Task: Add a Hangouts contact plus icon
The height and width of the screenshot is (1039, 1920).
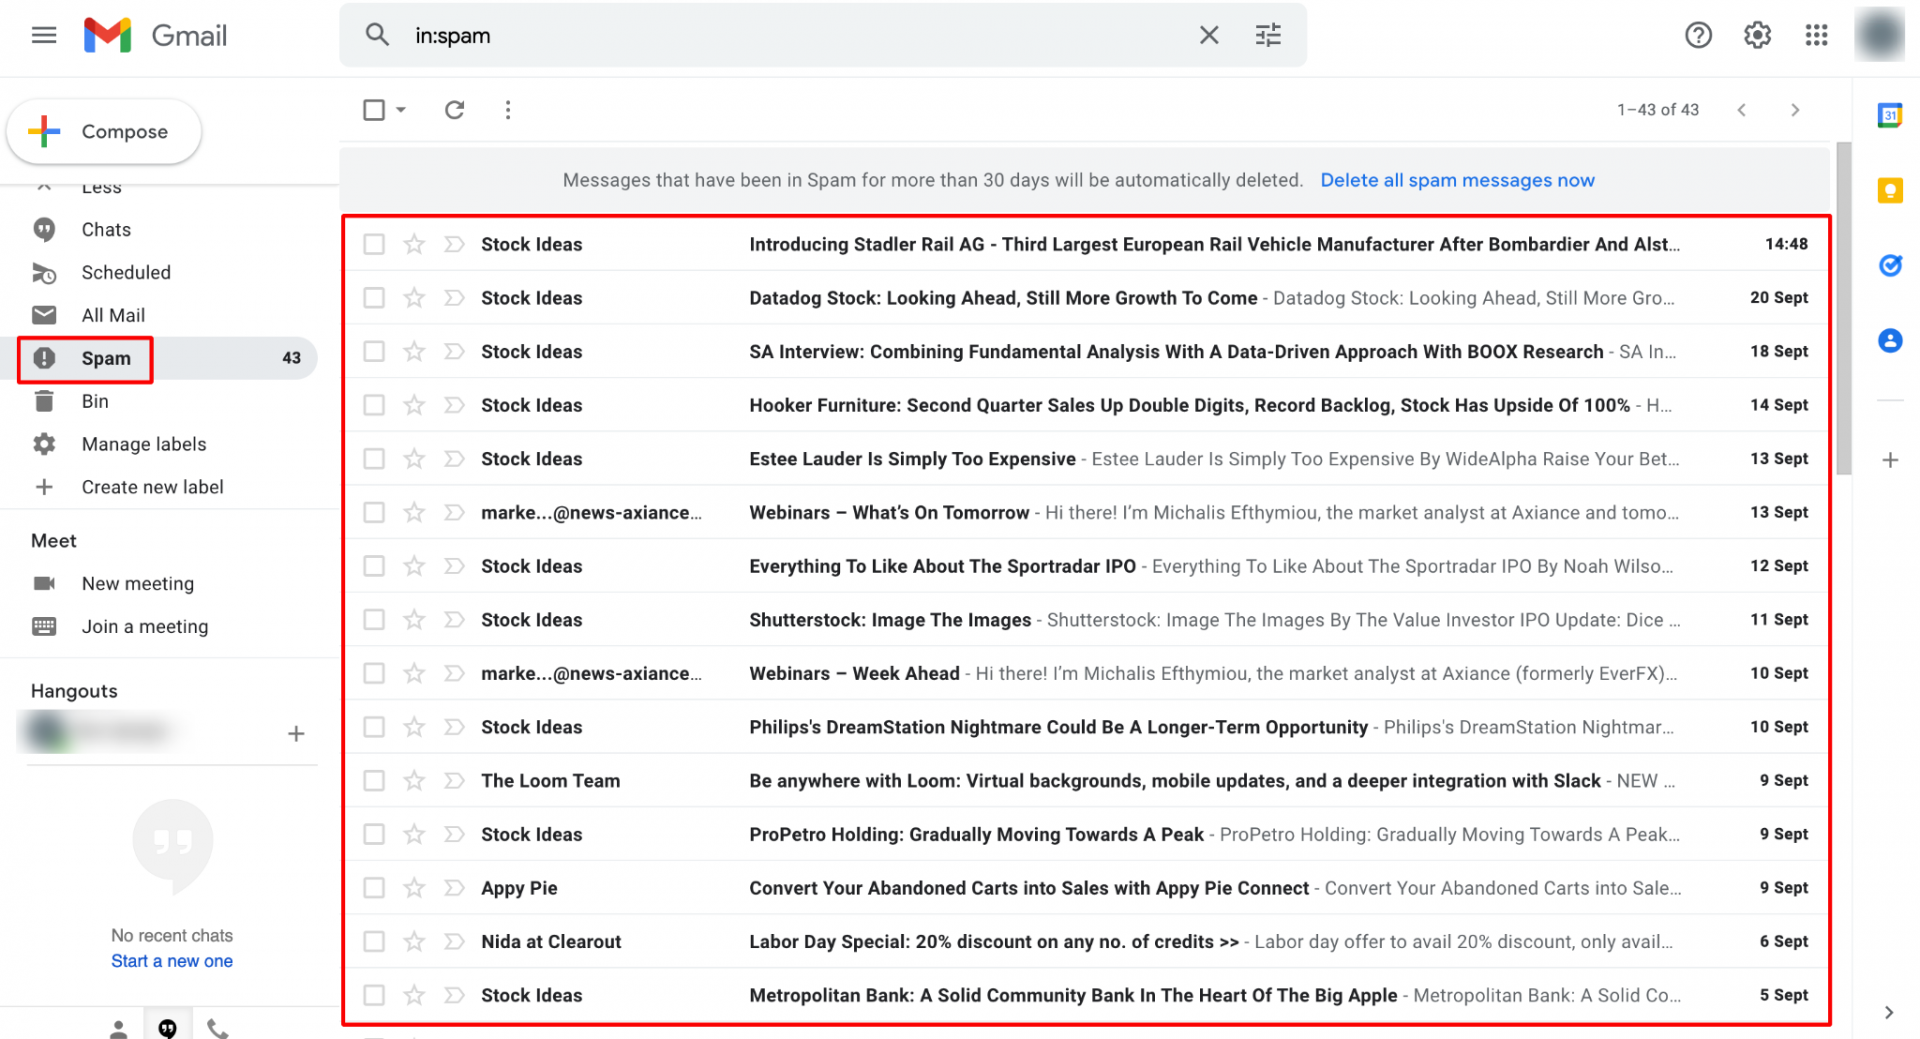Action: click(296, 734)
